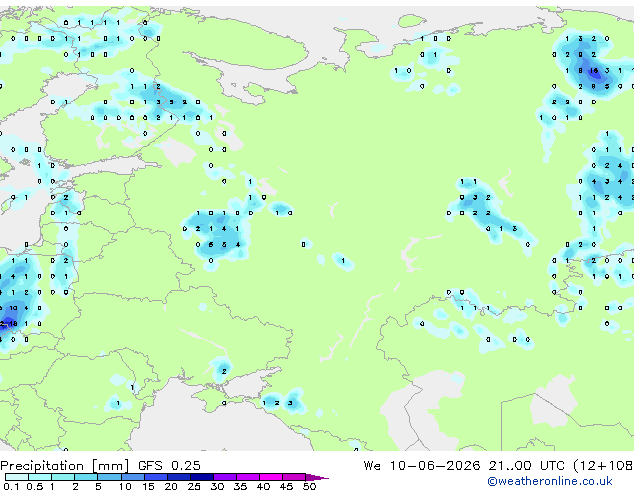
Task: Click the legend label "45"
Action: [x=286, y=486]
